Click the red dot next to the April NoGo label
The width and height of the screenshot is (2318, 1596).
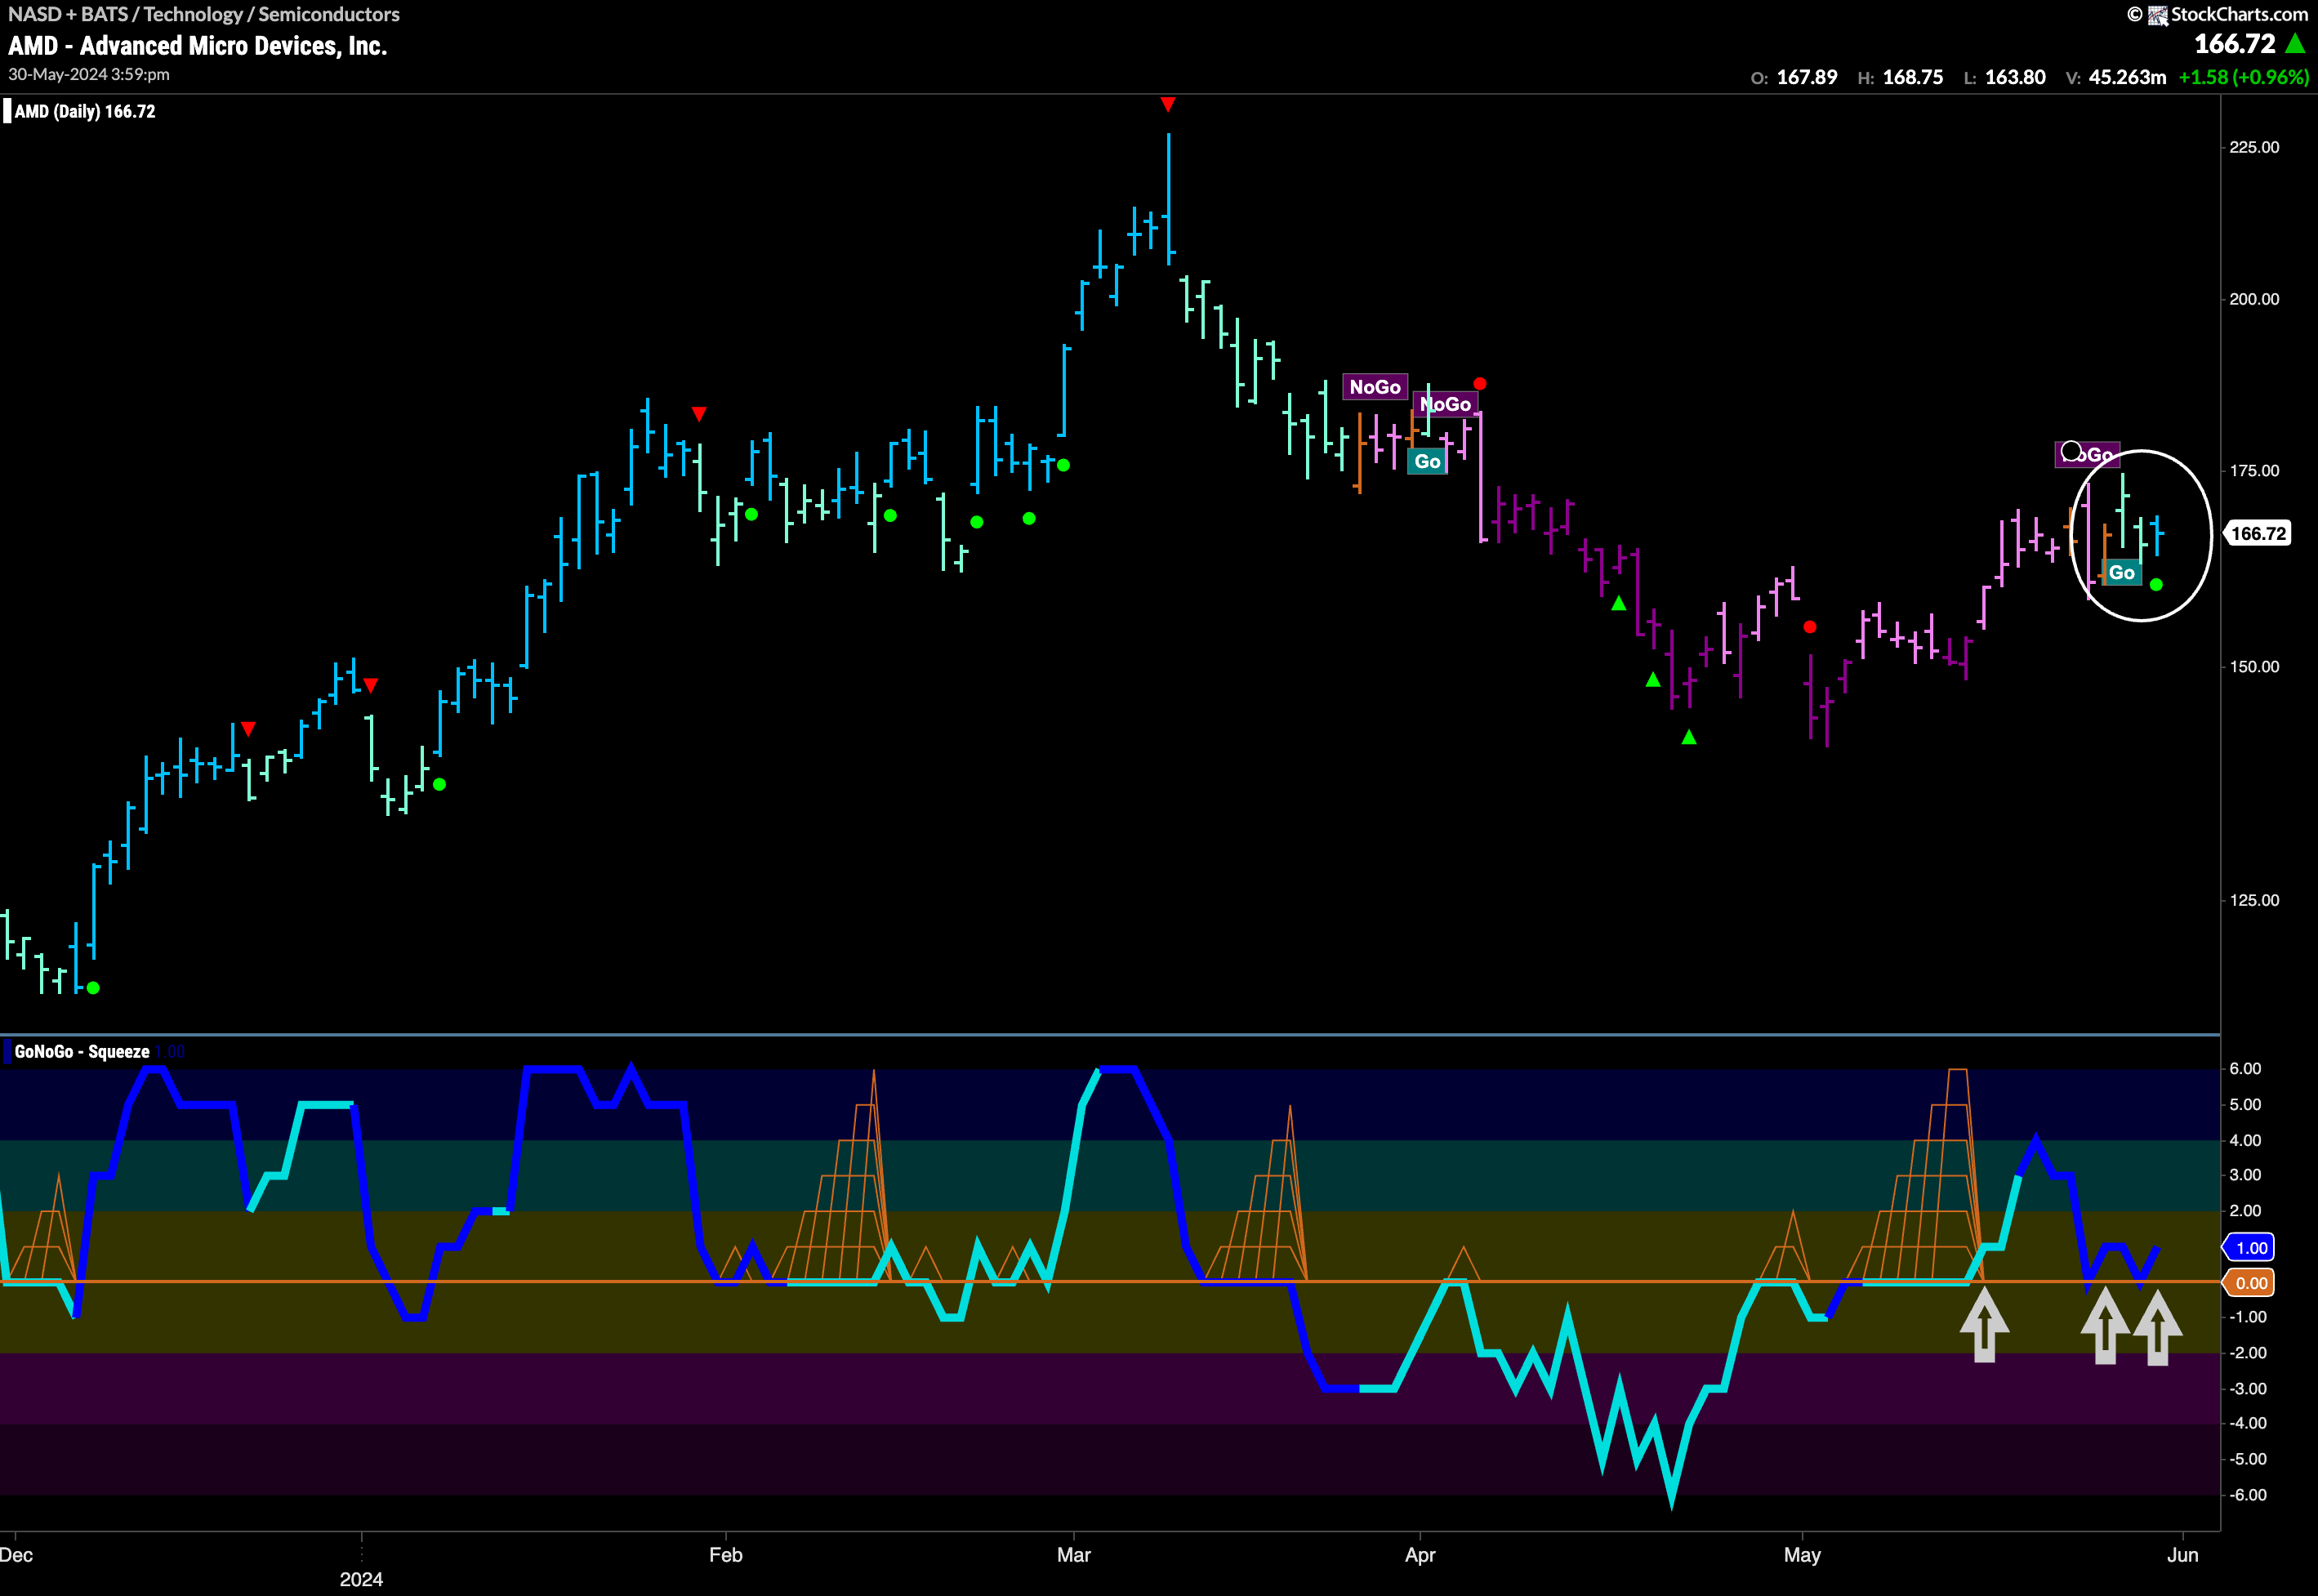click(x=1480, y=384)
